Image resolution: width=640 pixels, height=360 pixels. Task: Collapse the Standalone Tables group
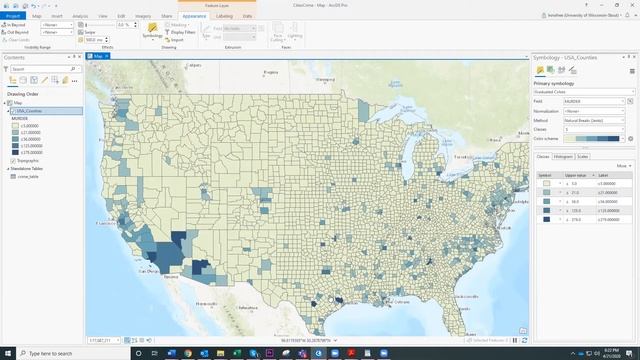(8, 169)
